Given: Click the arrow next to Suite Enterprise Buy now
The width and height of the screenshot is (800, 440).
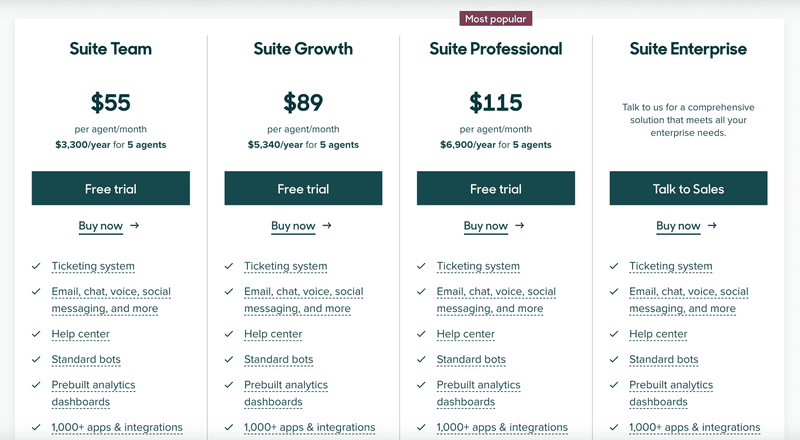Looking at the screenshot, I should 712,226.
